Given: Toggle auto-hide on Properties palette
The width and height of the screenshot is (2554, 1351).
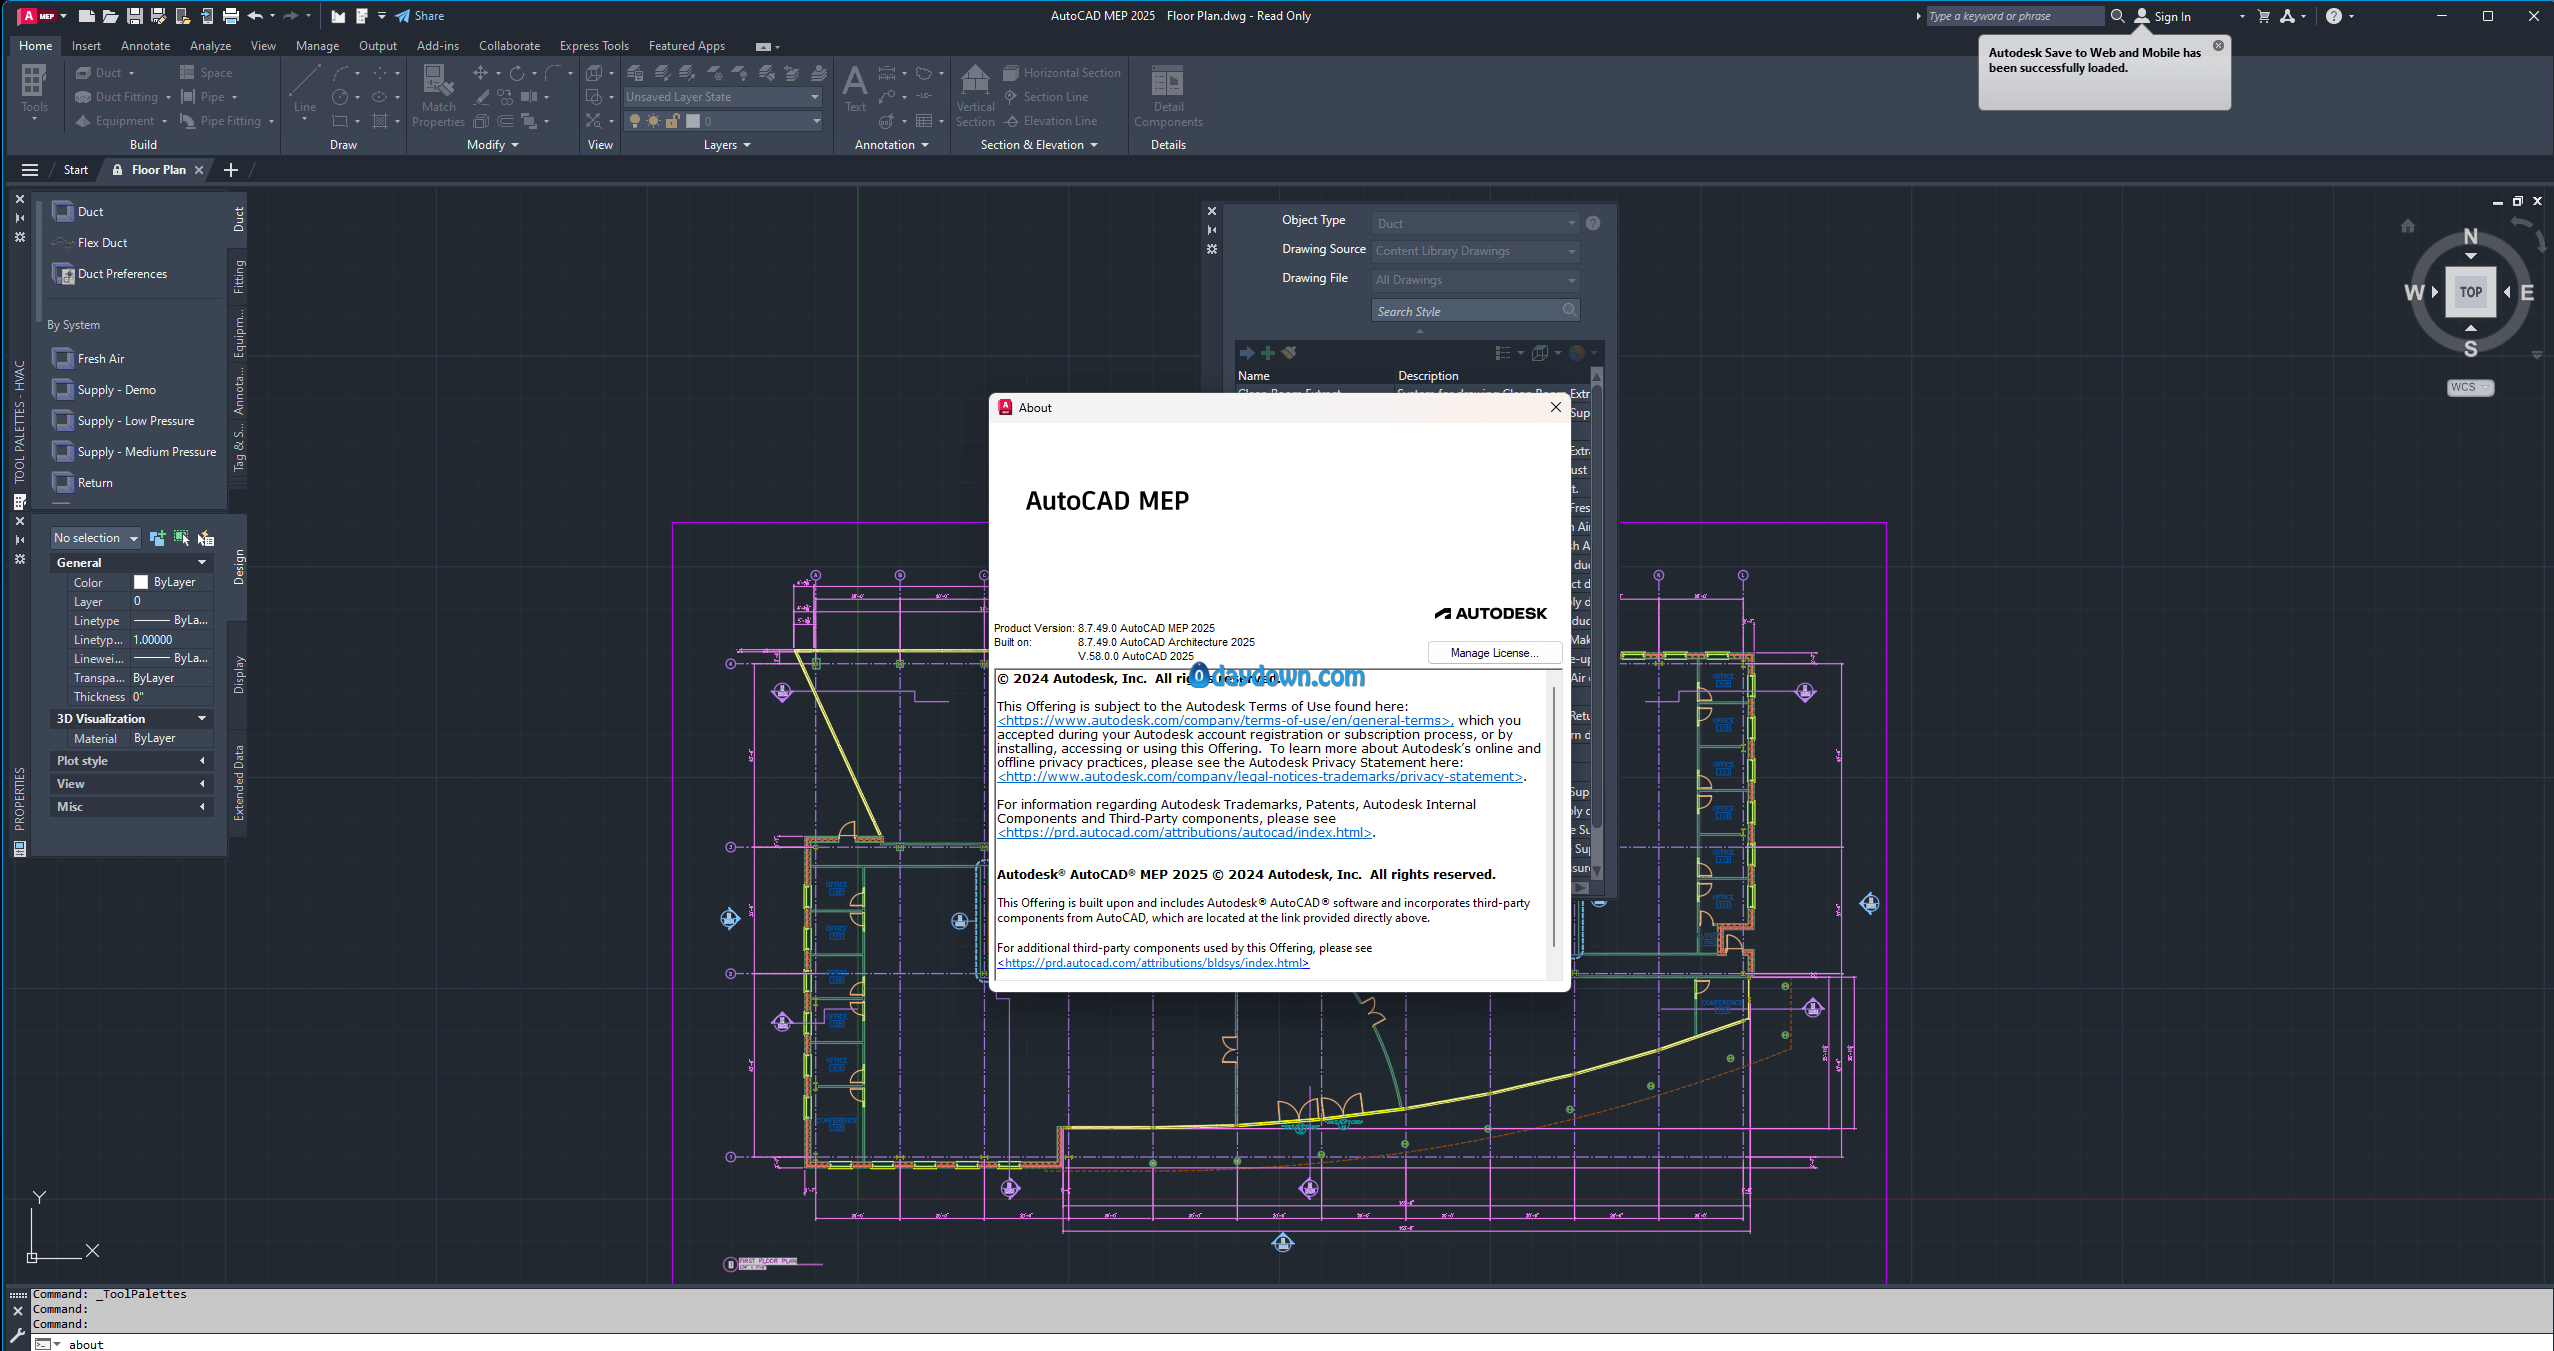Looking at the screenshot, I should click(x=19, y=540).
